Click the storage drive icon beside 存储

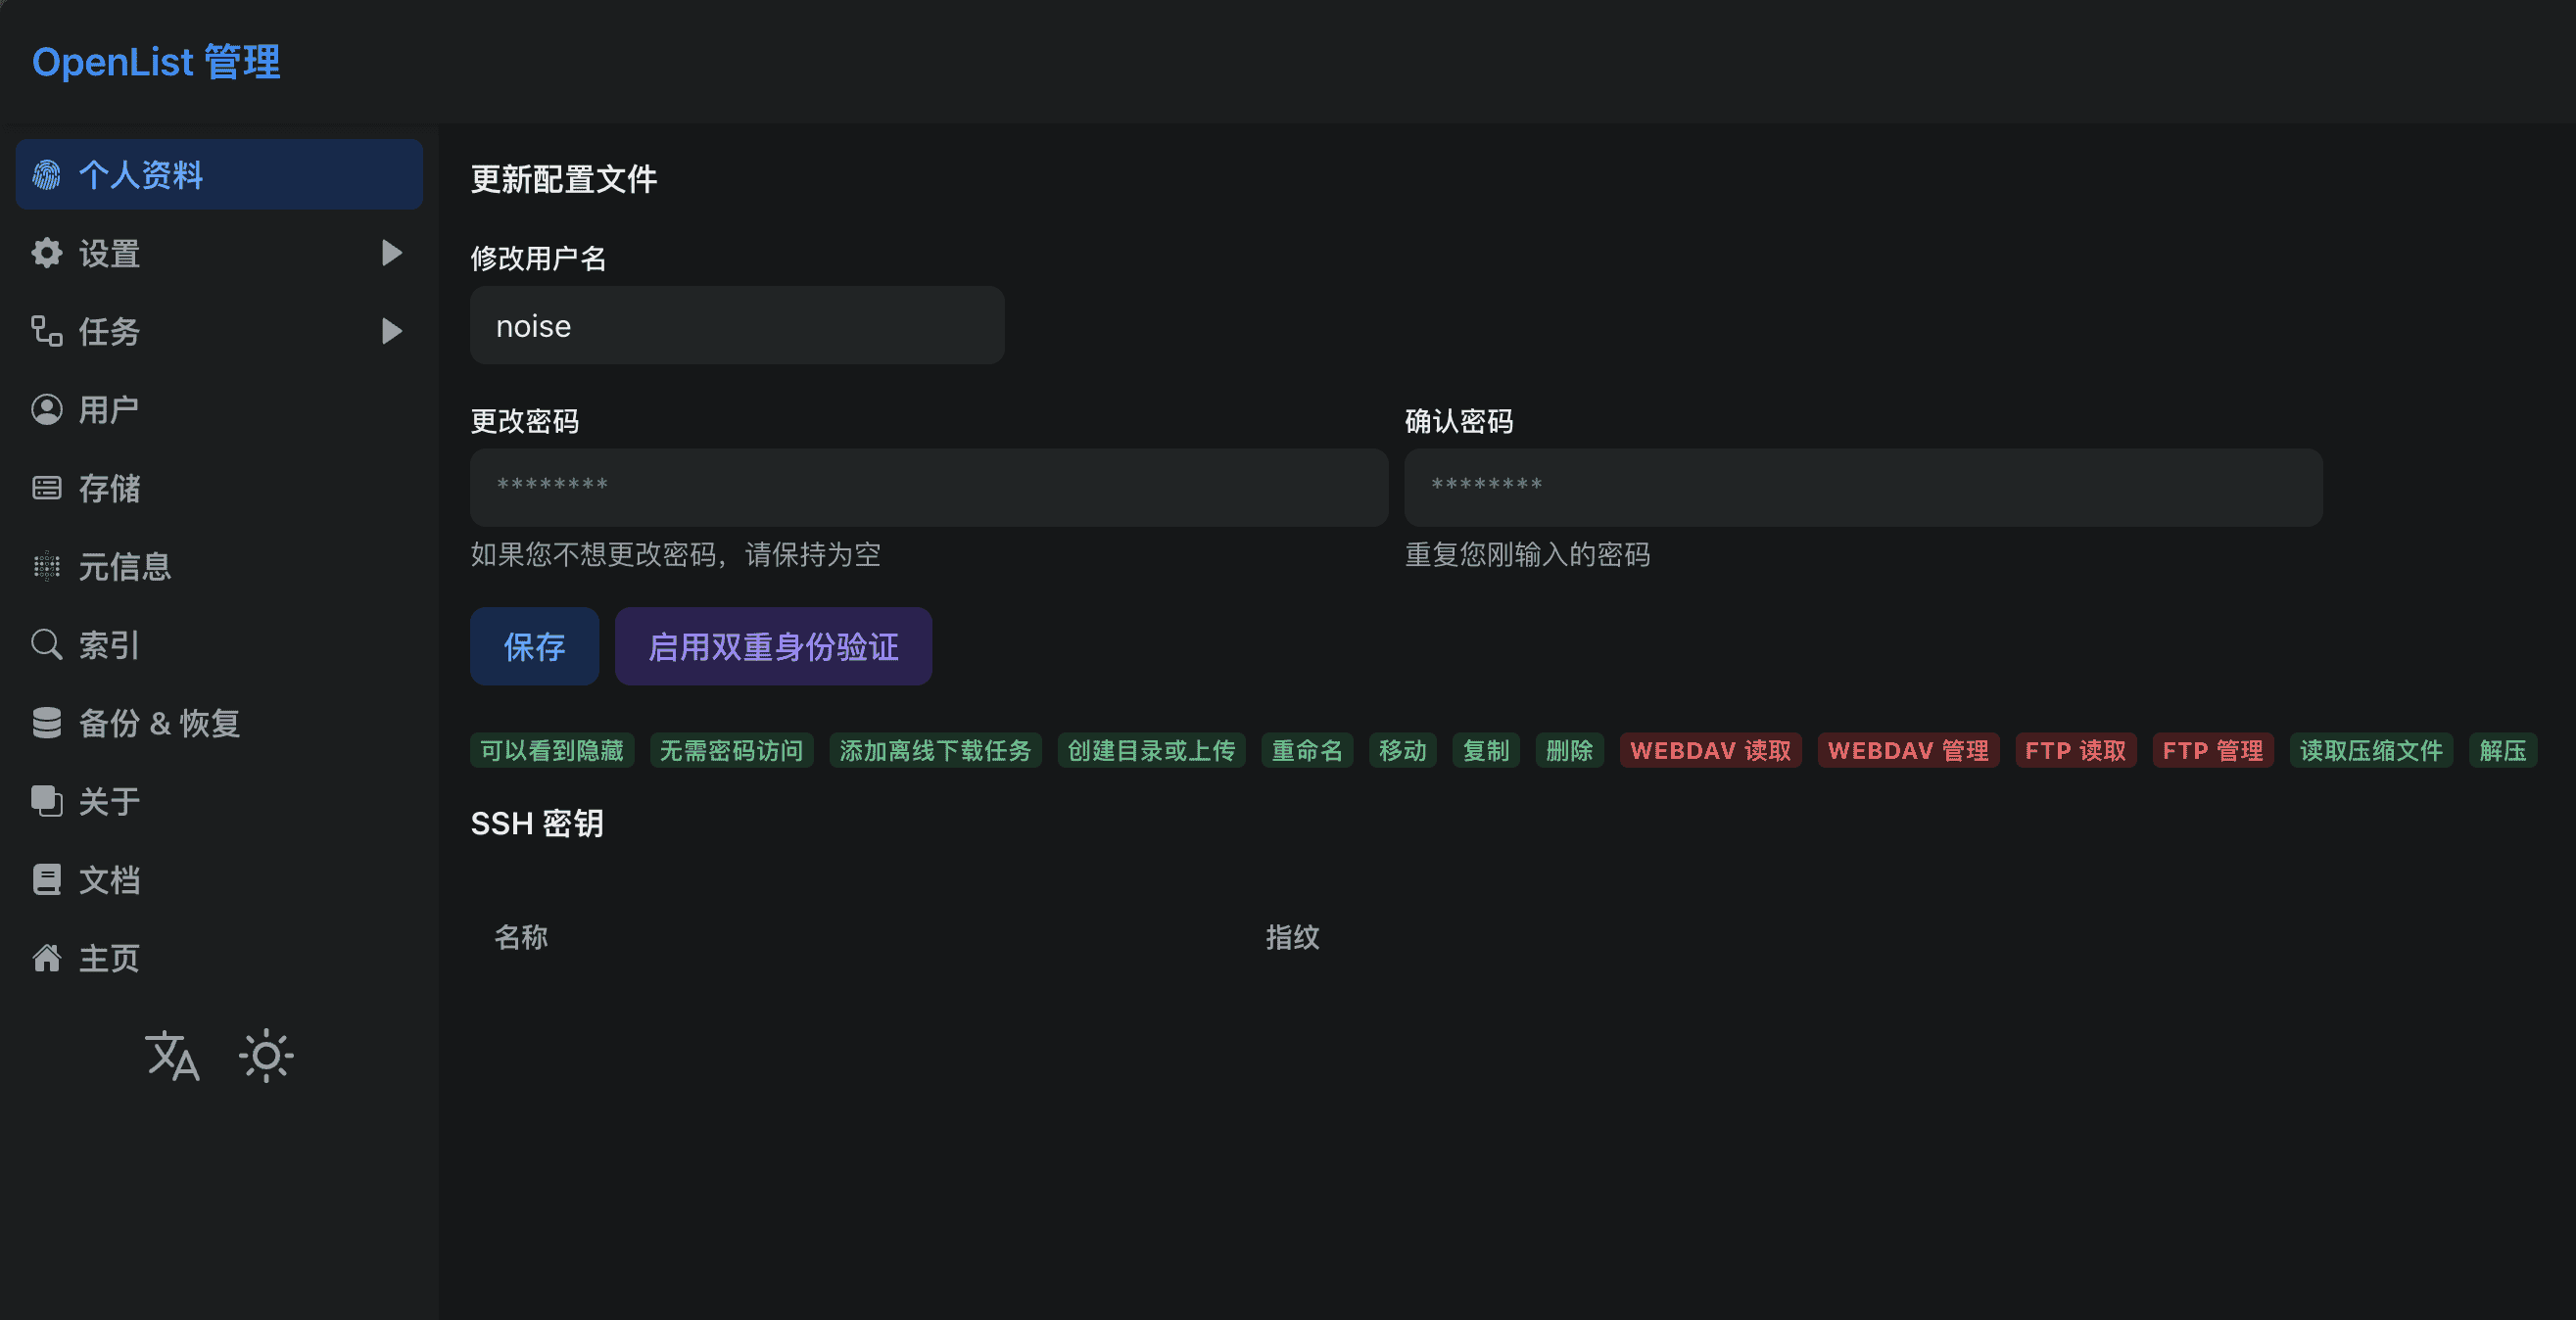tap(46, 488)
